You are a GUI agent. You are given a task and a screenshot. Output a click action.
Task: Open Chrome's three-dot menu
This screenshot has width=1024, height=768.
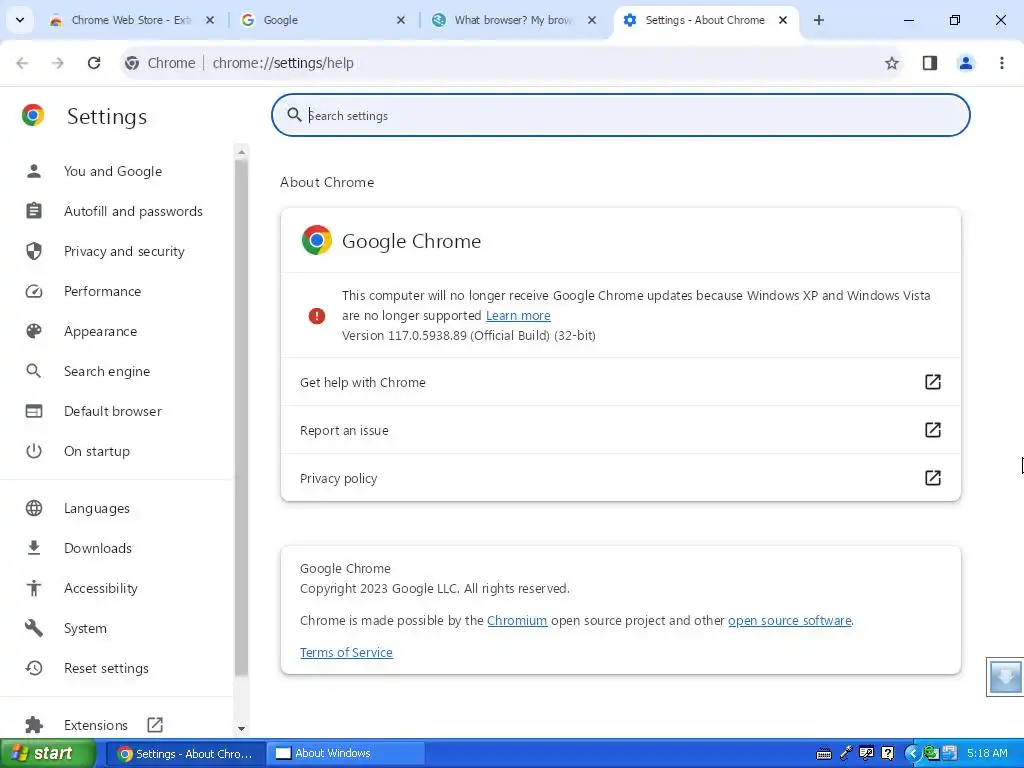click(x=1001, y=63)
